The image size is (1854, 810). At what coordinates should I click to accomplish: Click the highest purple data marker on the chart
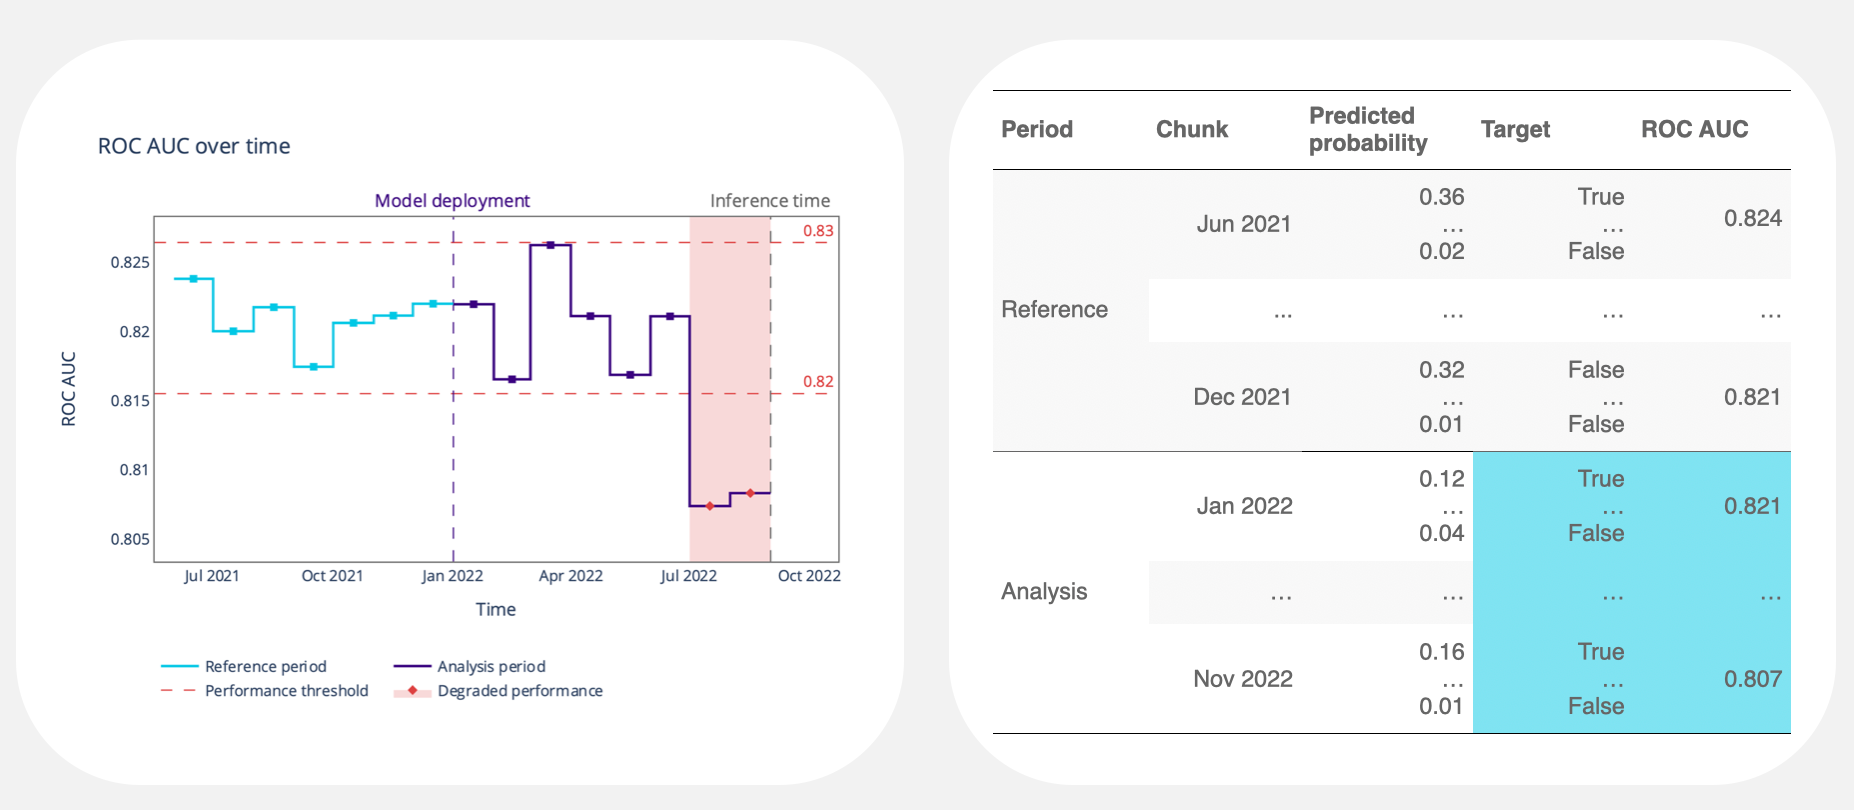[550, 245]
